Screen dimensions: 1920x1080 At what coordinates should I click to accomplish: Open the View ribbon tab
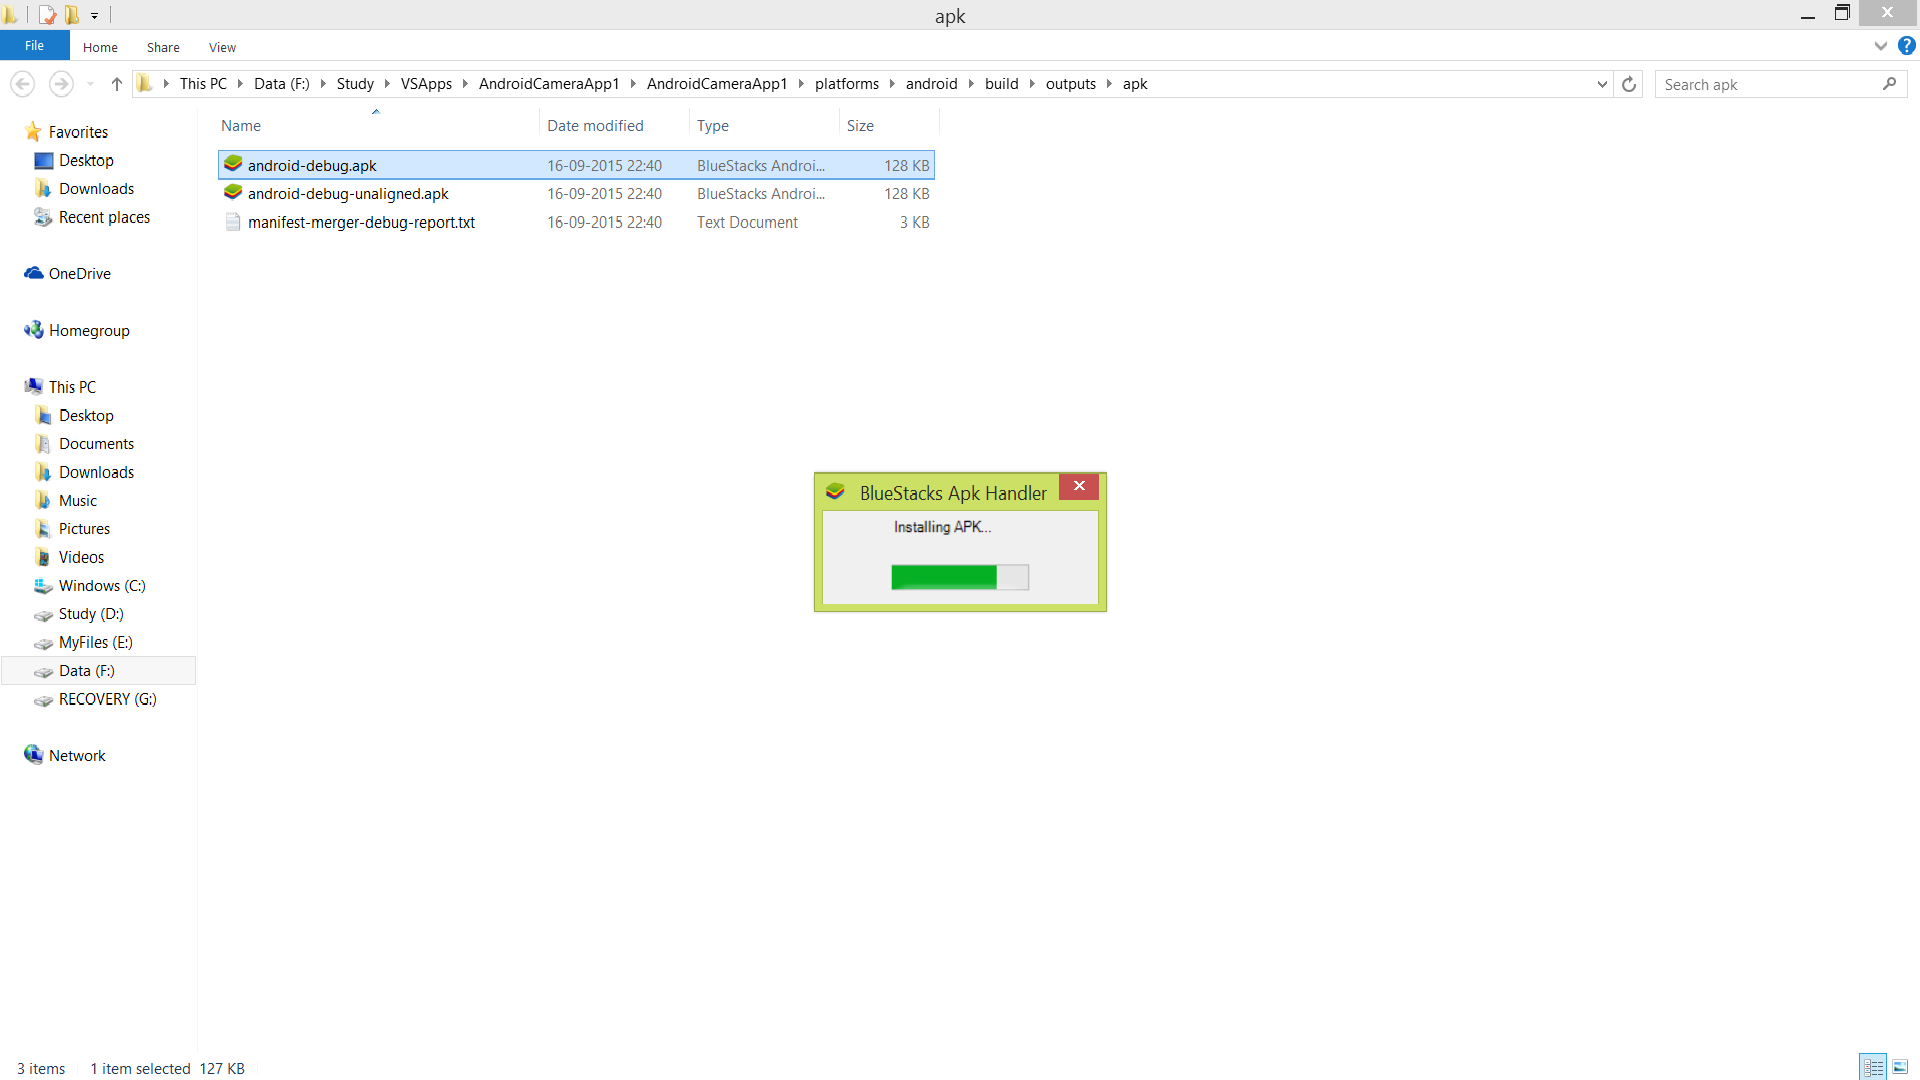(x=222, y=47)
